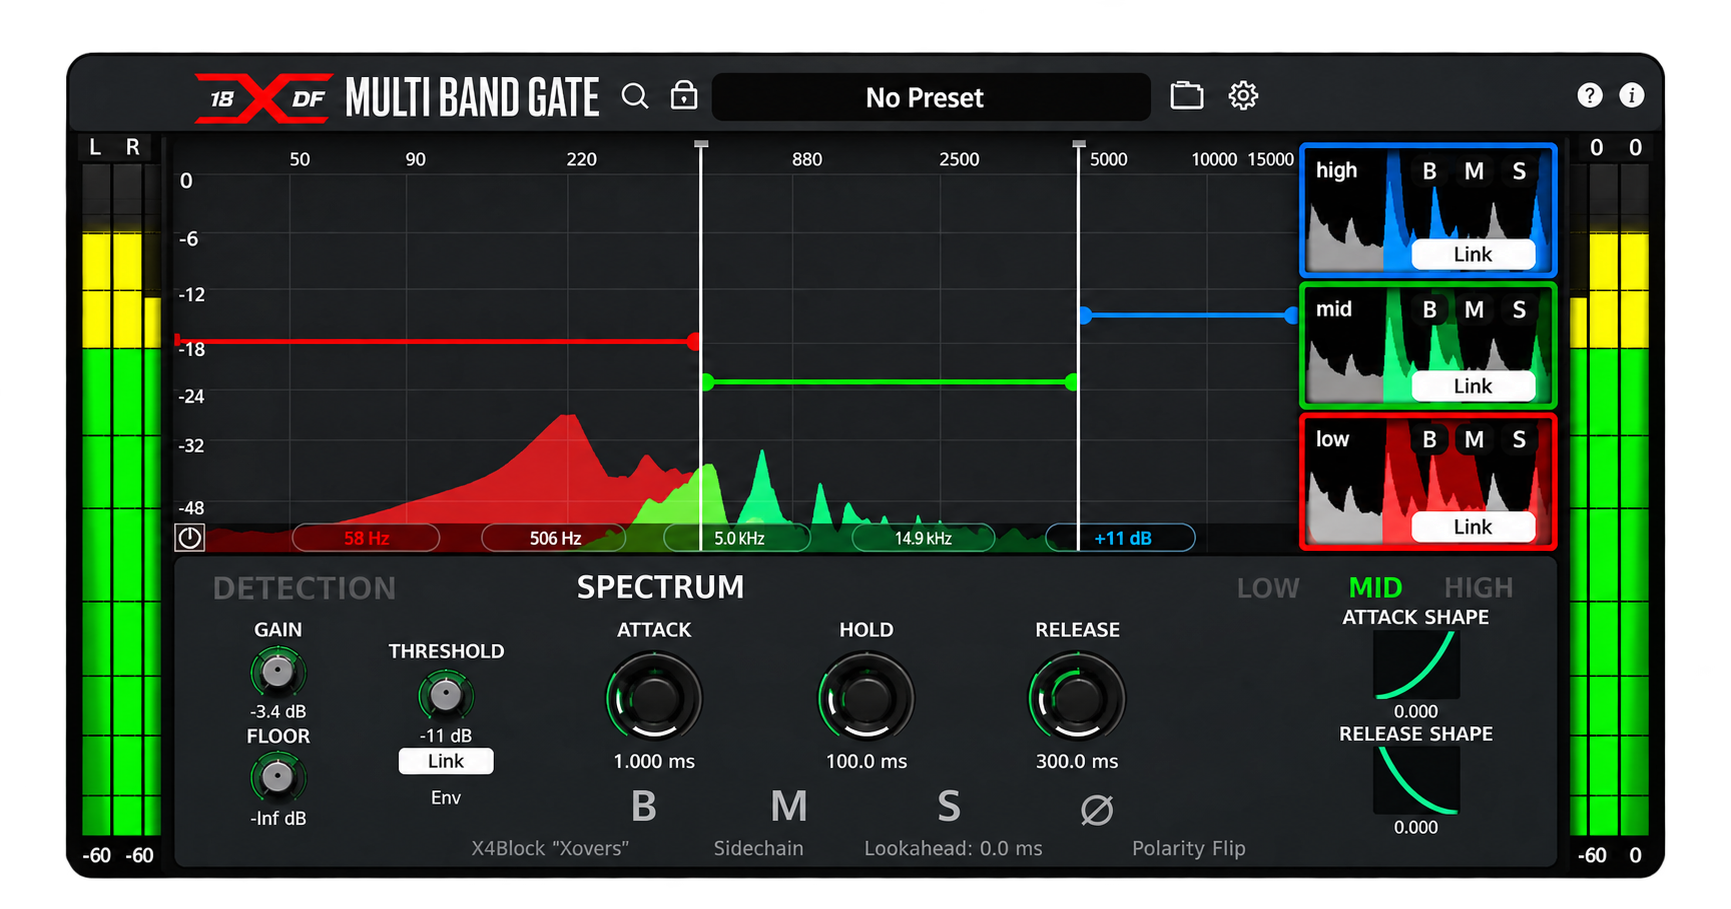Click the Env label under Link
The width and height of the screenshot is (1731, 909).
pyautogui.click(x=446, y=798)
